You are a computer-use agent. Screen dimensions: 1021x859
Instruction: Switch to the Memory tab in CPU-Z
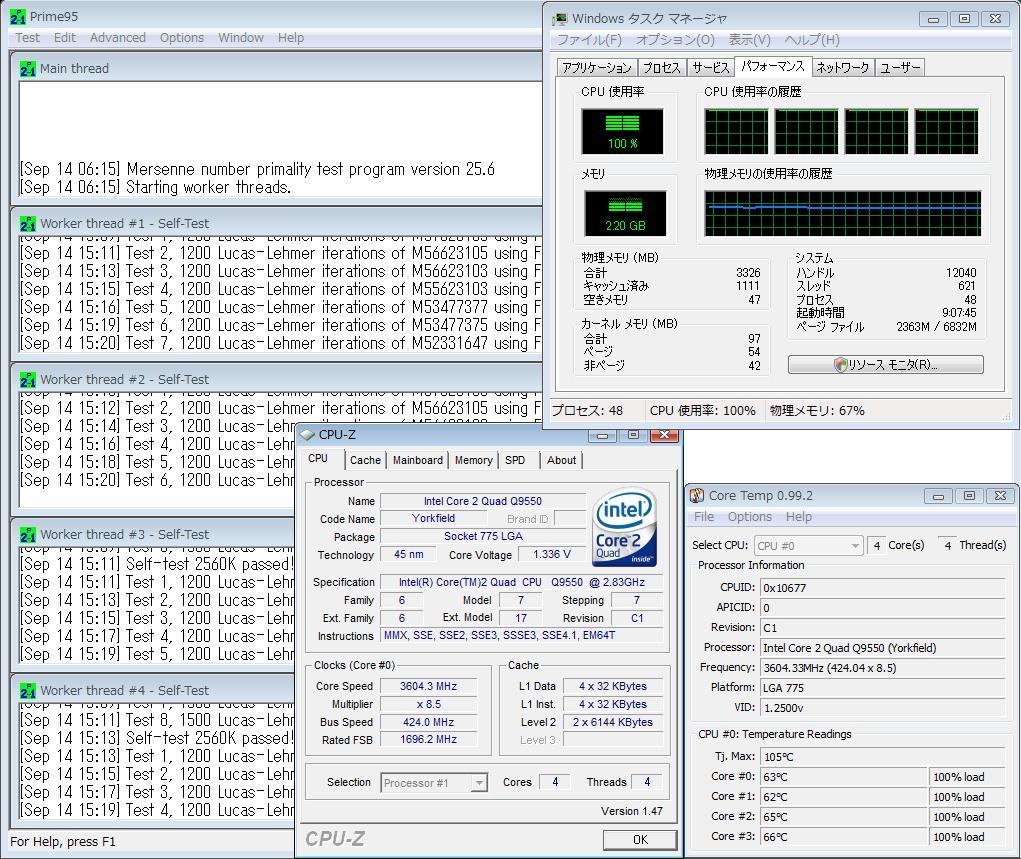[473, 460]
